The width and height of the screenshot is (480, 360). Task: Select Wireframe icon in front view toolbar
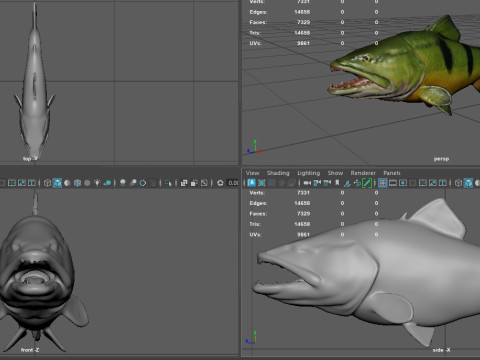click(47, 183)
